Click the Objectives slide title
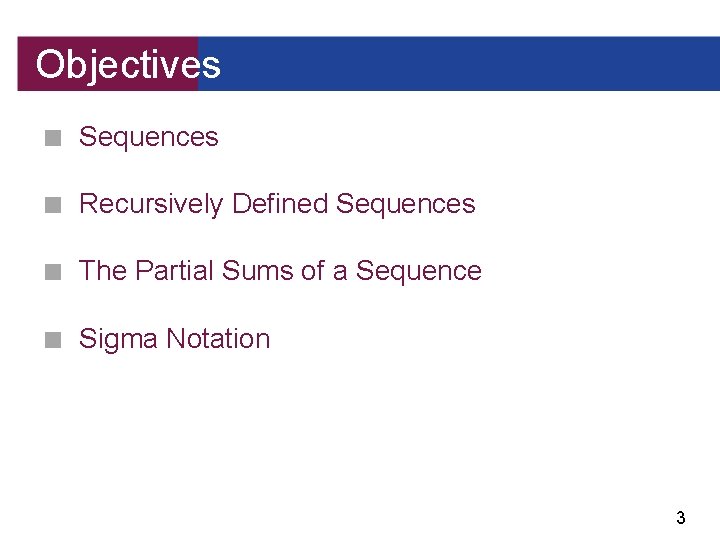720x540 pixels. (128, 65)
